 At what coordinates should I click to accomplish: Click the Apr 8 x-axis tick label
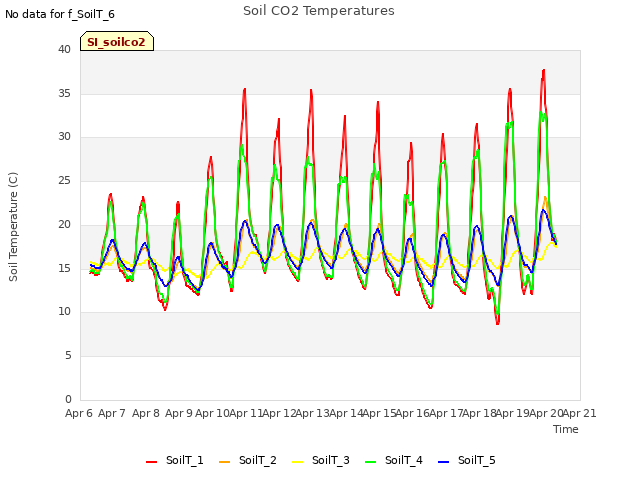pos(146,413)
